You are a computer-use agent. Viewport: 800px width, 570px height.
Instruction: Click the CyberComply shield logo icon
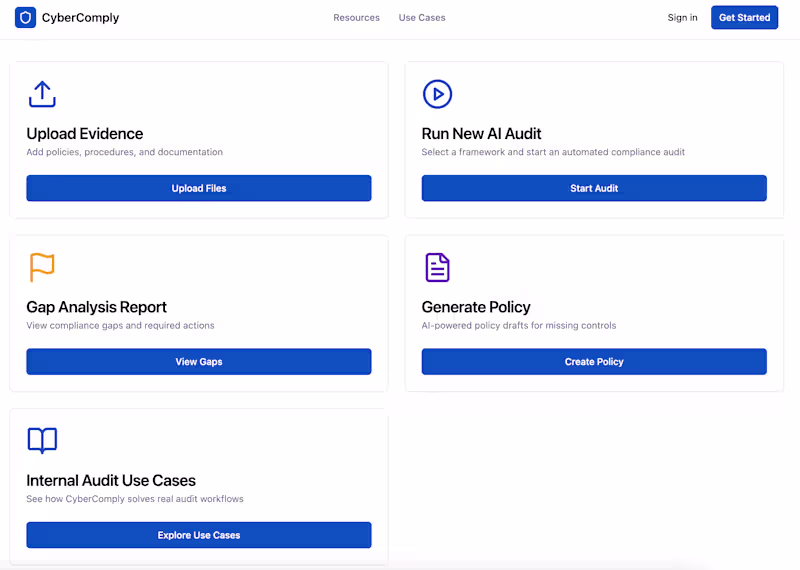26,17
